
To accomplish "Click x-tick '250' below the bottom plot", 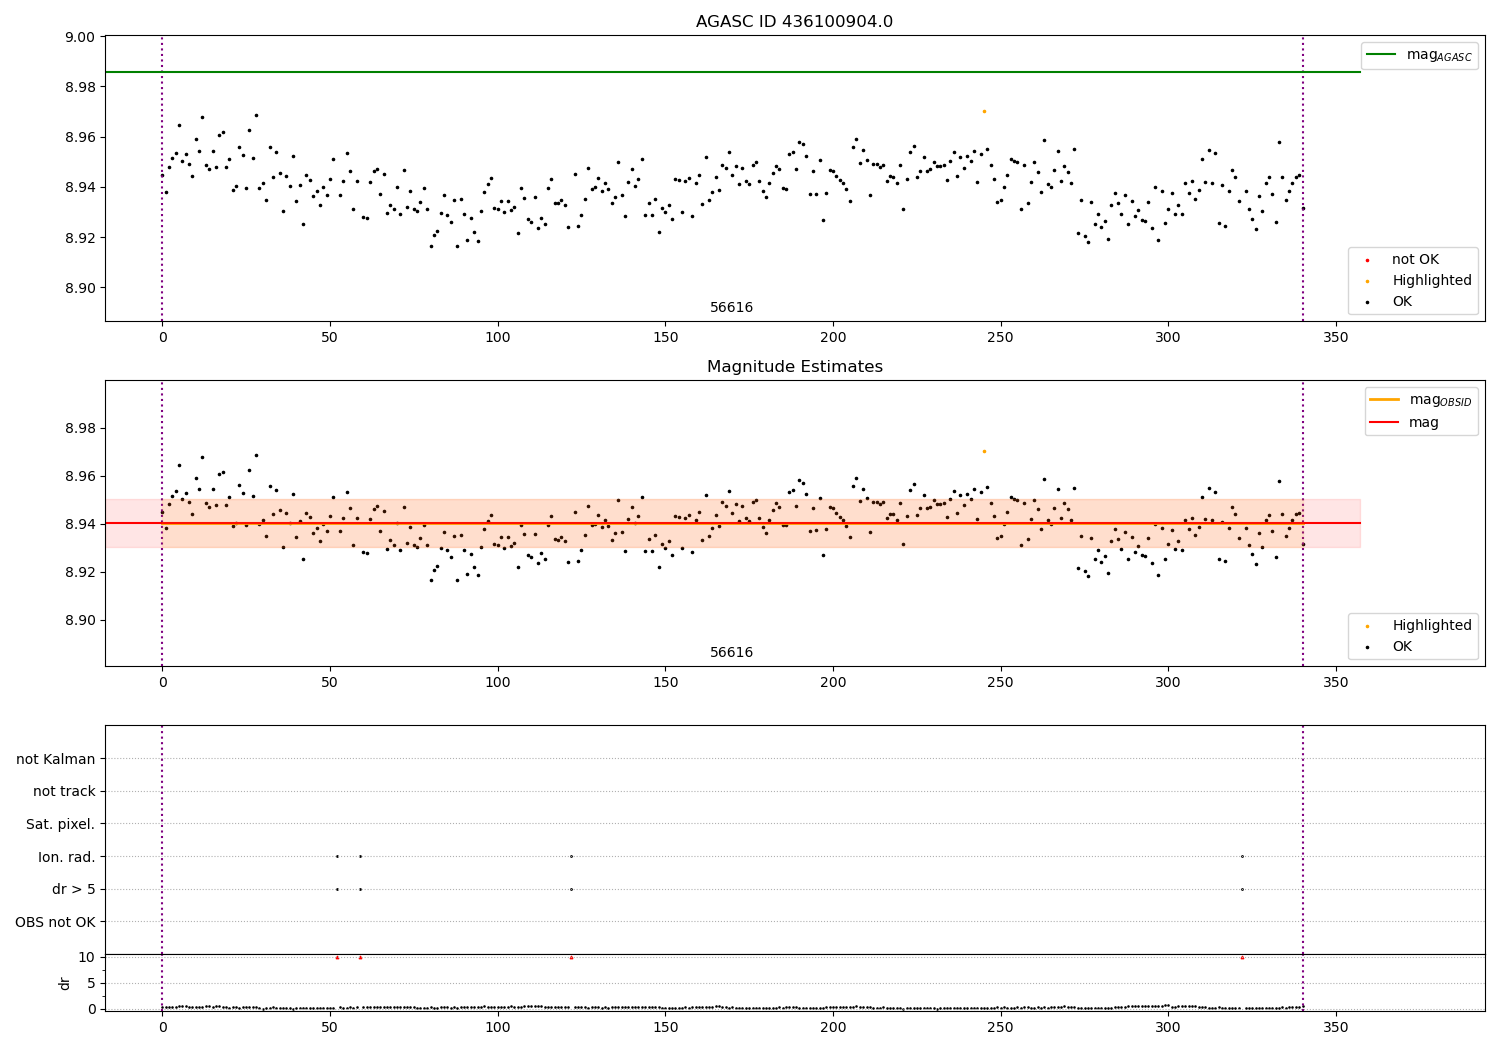I will (1000, 1027).
